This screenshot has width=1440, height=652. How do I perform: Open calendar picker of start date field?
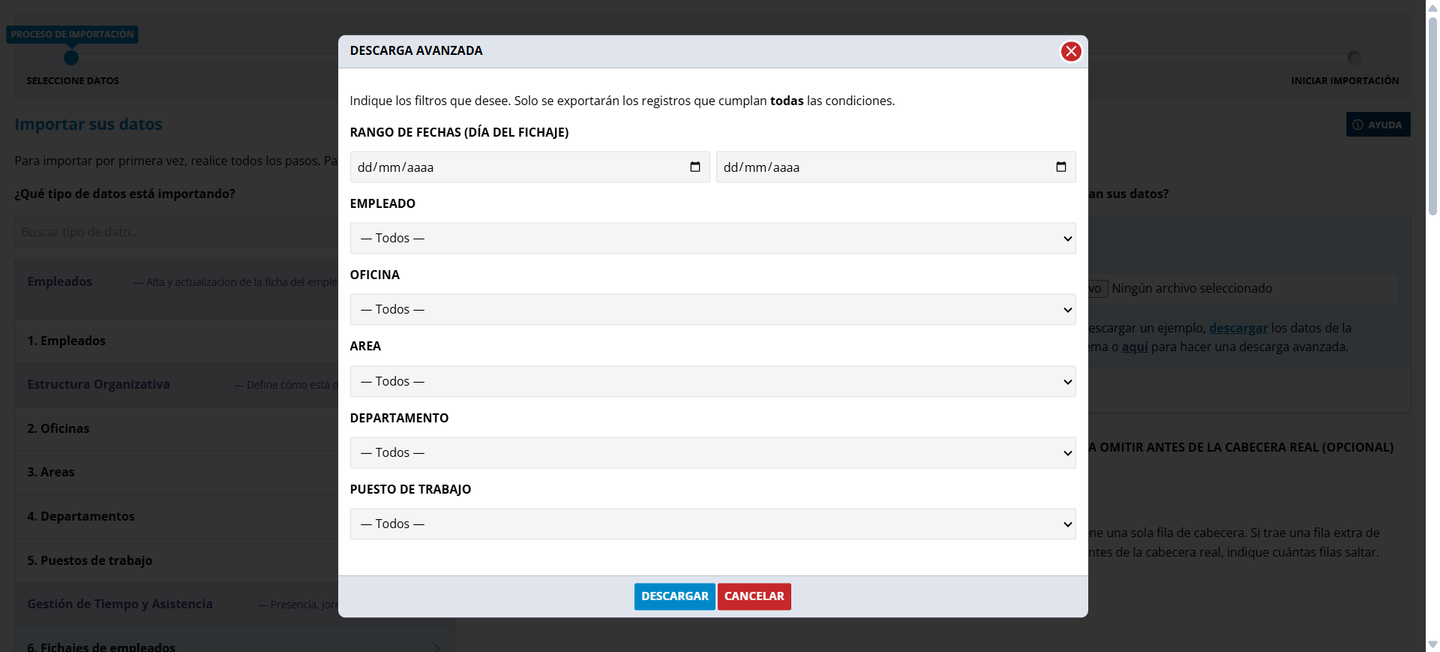click(x=695, y=167)
